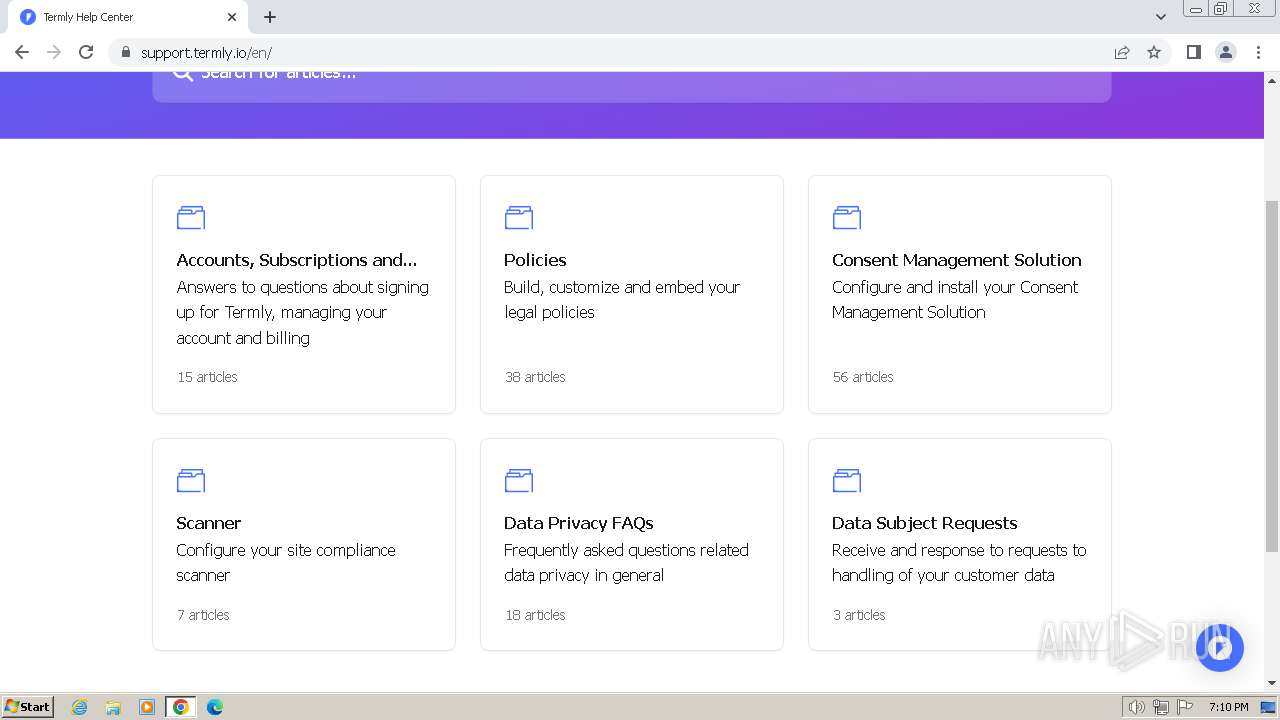The image size is (1280, 720).
Task: Click 'Build, customize and embed your legal policies'
Action: pos(622,300)
